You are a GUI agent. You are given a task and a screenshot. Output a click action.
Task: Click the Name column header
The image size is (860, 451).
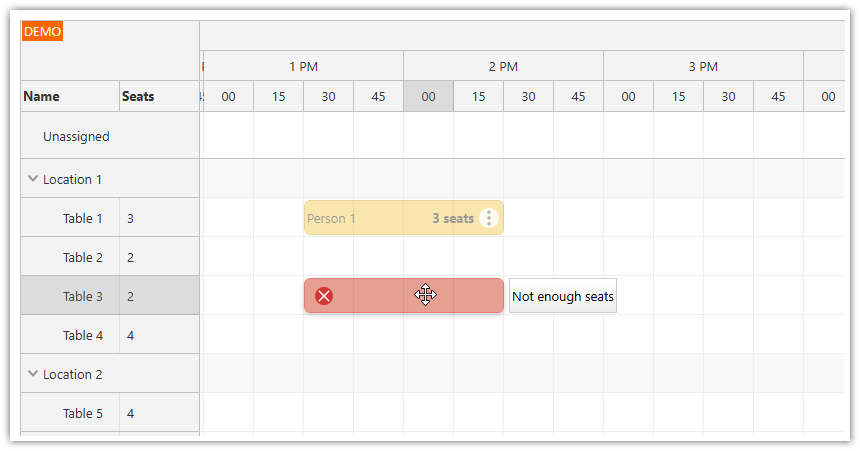tap(42, 97)
